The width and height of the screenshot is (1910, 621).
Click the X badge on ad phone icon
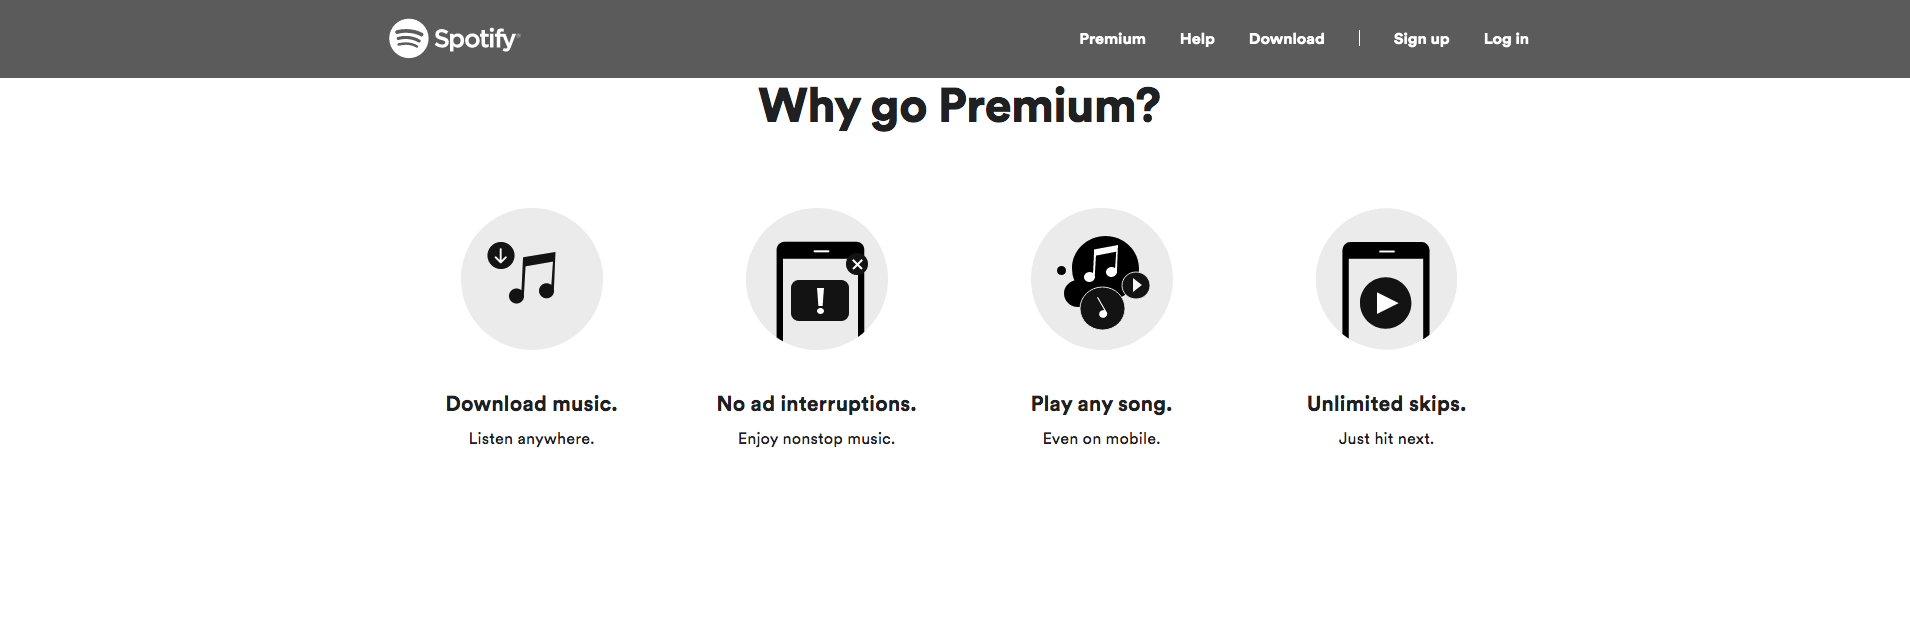click(857, 265)
